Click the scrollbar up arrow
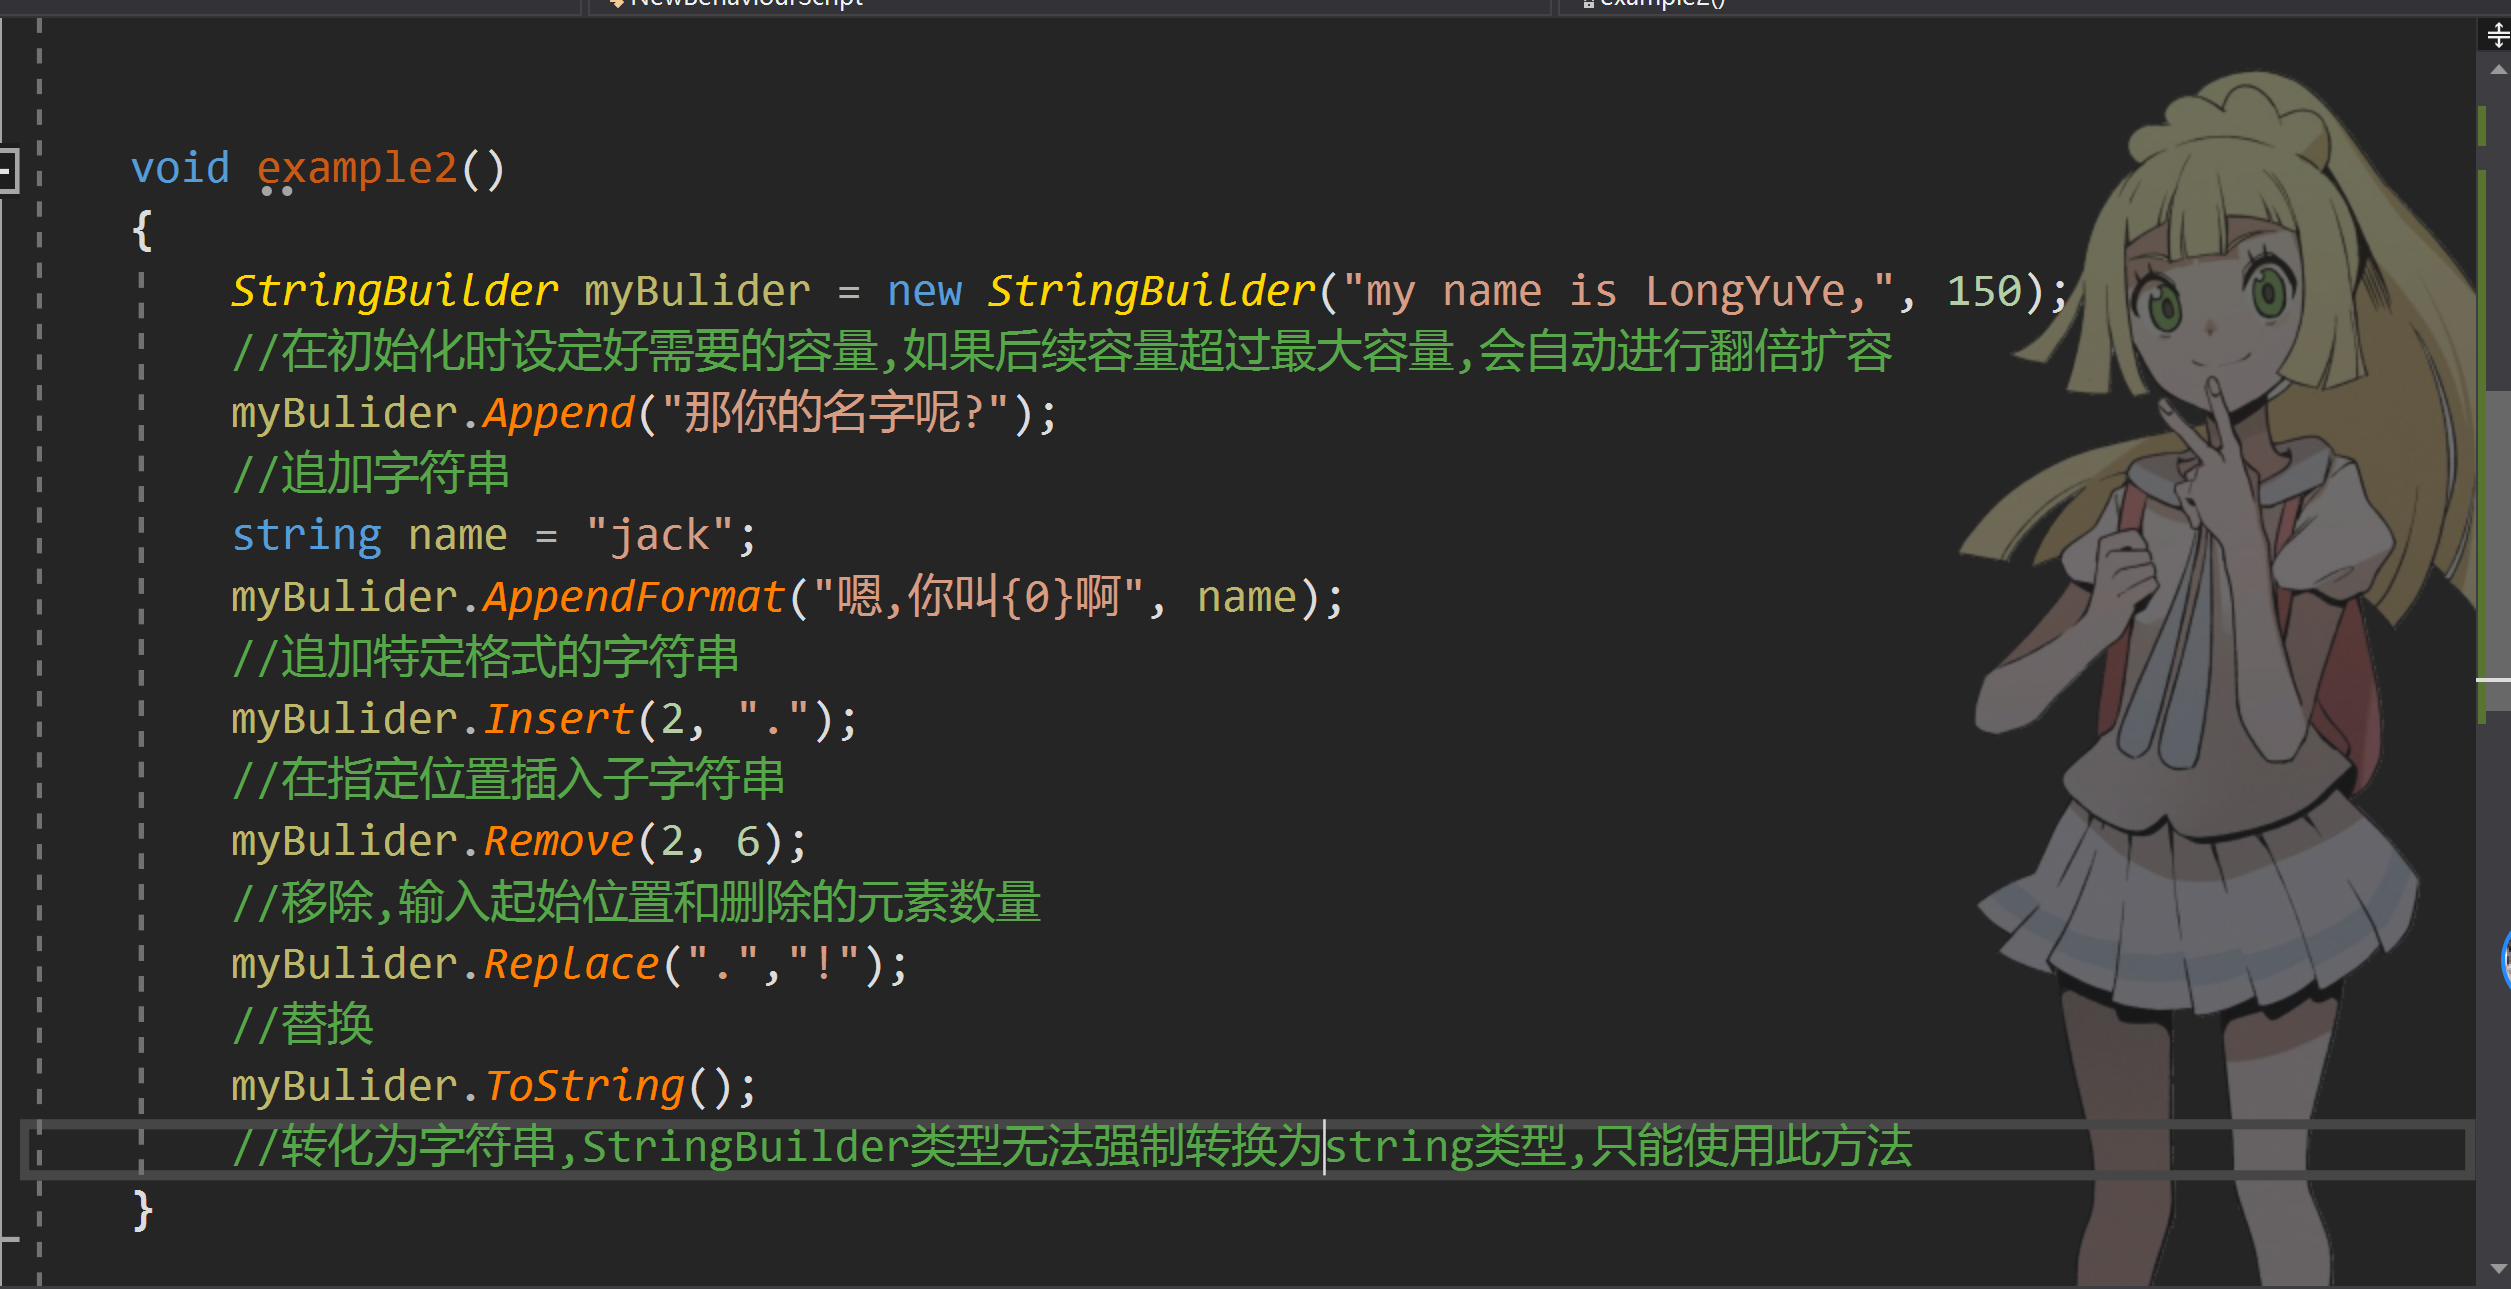 pyautogui.click(x=2497, y=70)
